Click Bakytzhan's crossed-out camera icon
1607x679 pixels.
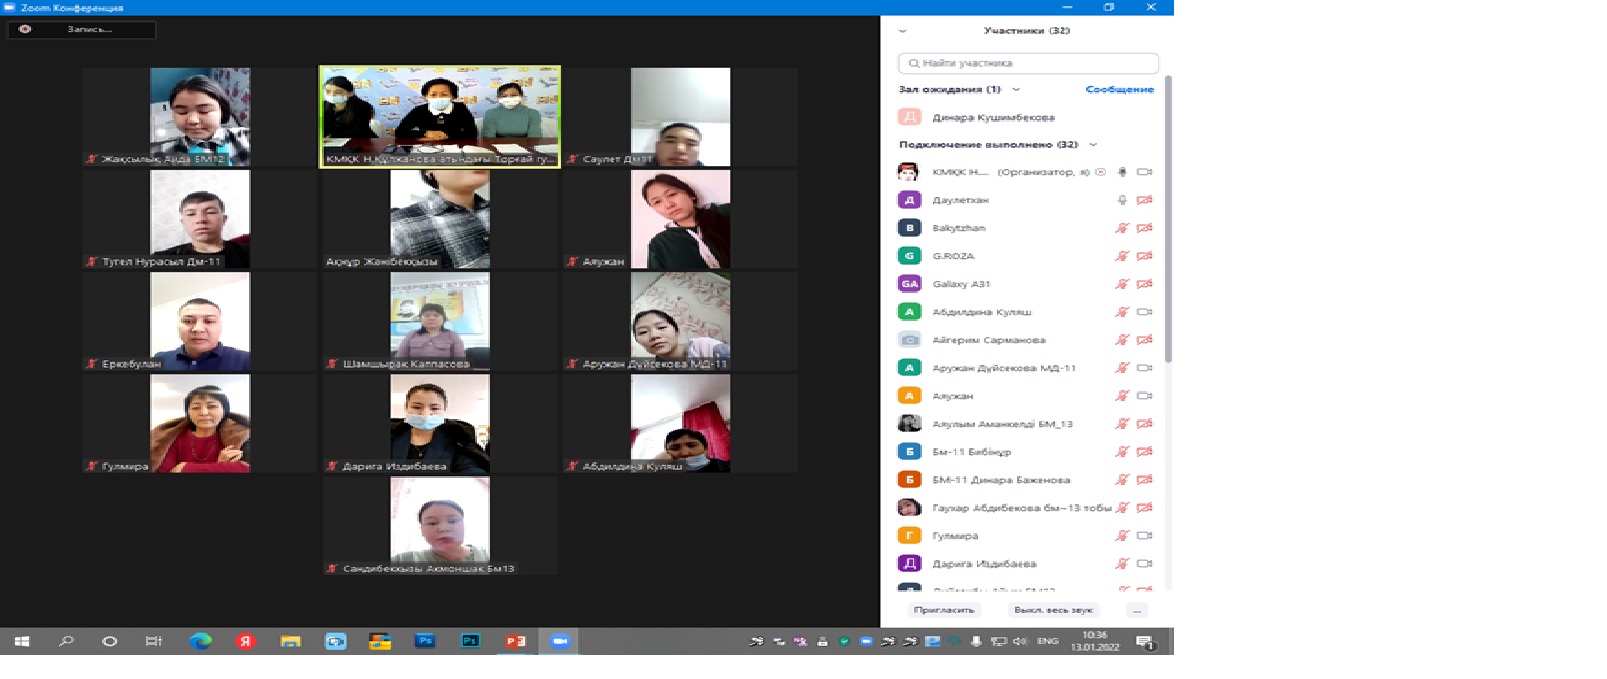1144,228
